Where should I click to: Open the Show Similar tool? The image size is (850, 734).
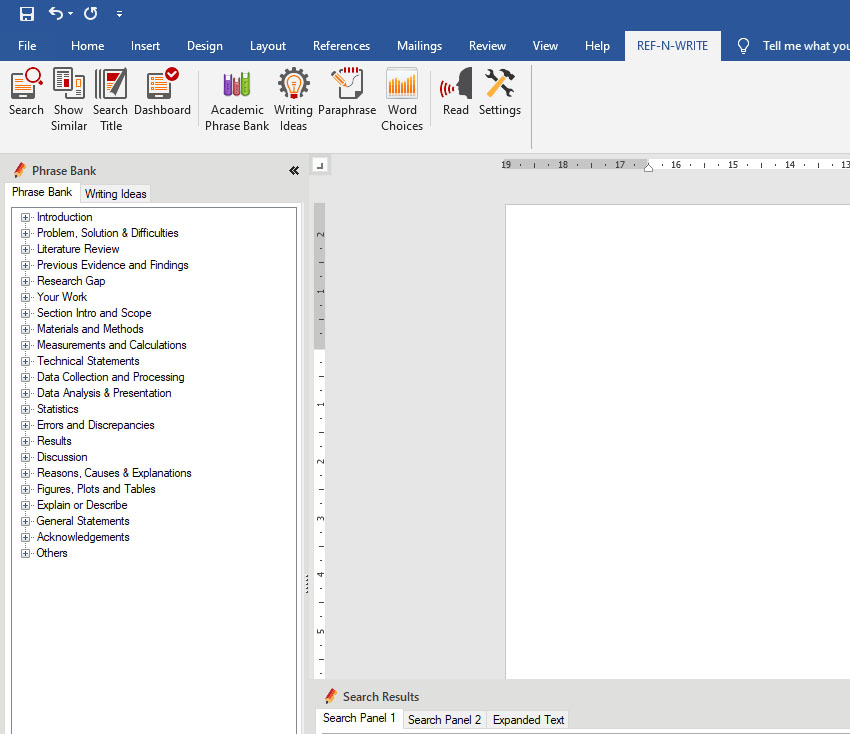point(68,98)
